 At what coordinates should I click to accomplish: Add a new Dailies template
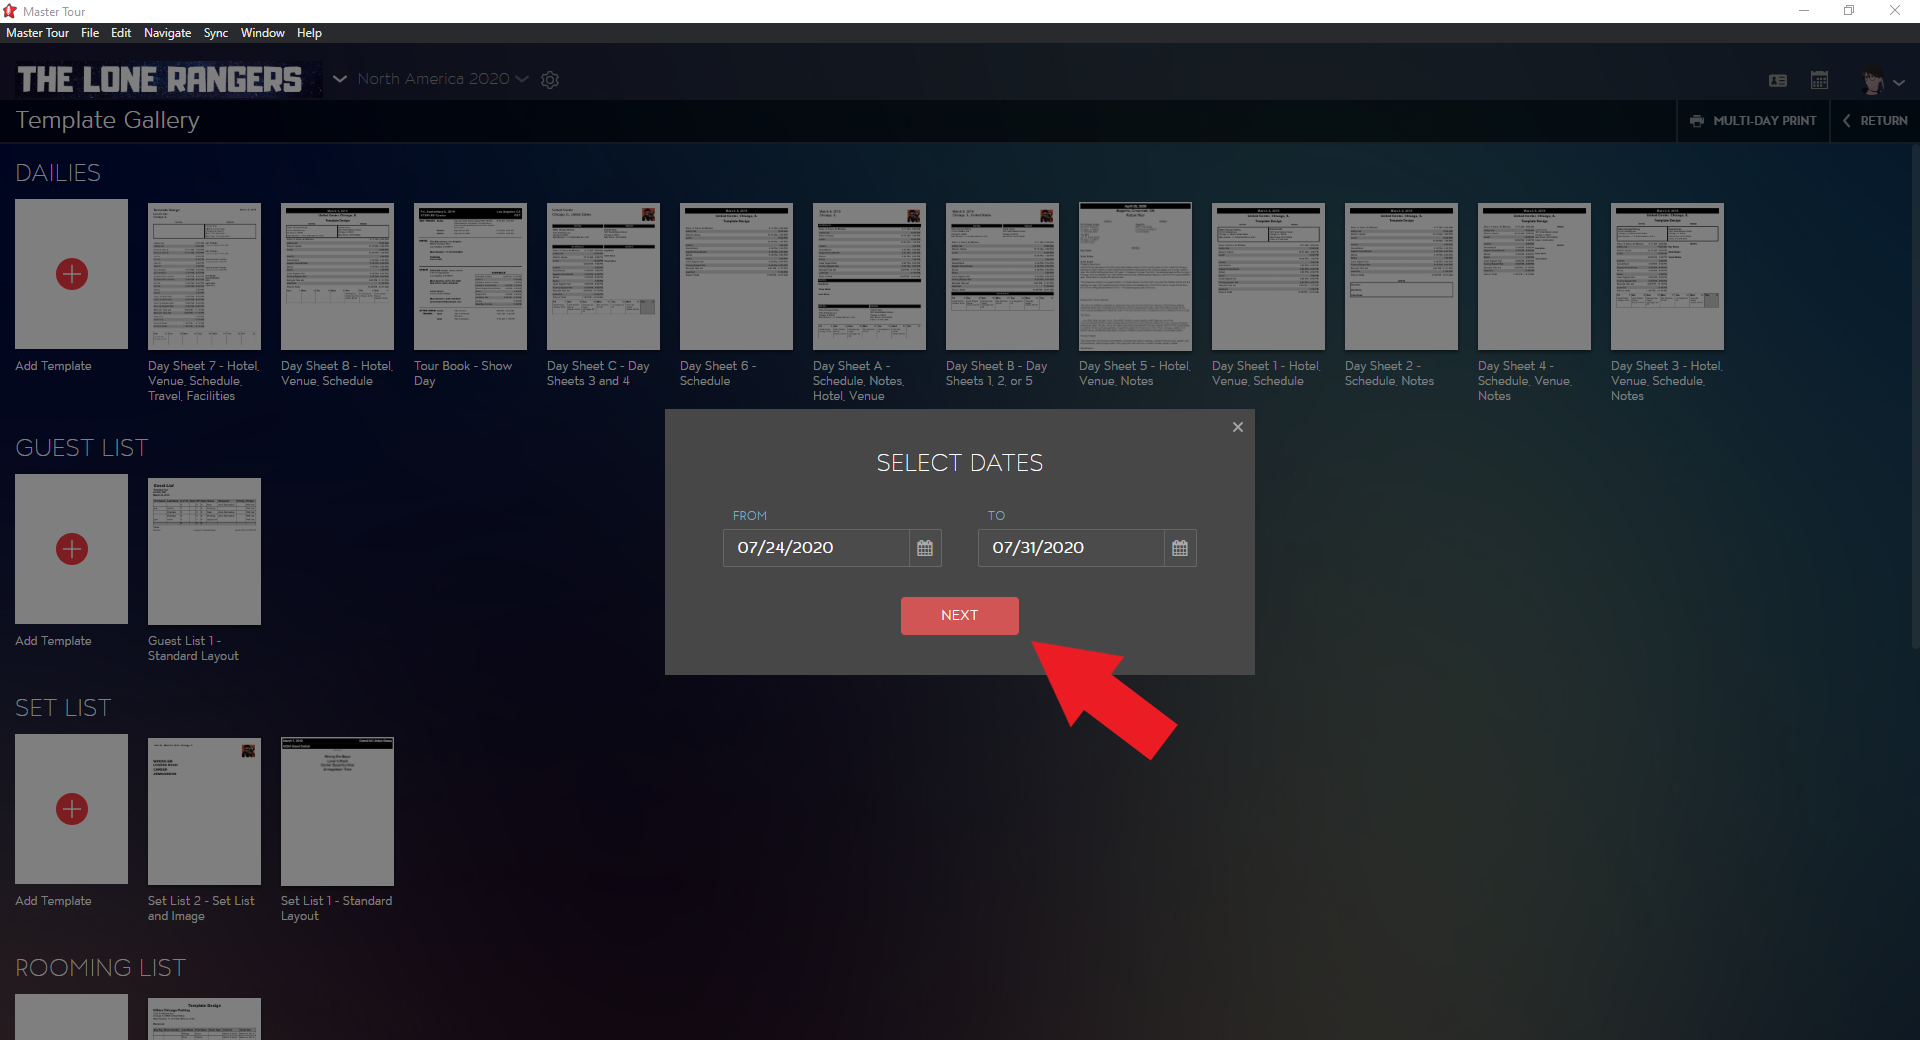tap(71, 274)
